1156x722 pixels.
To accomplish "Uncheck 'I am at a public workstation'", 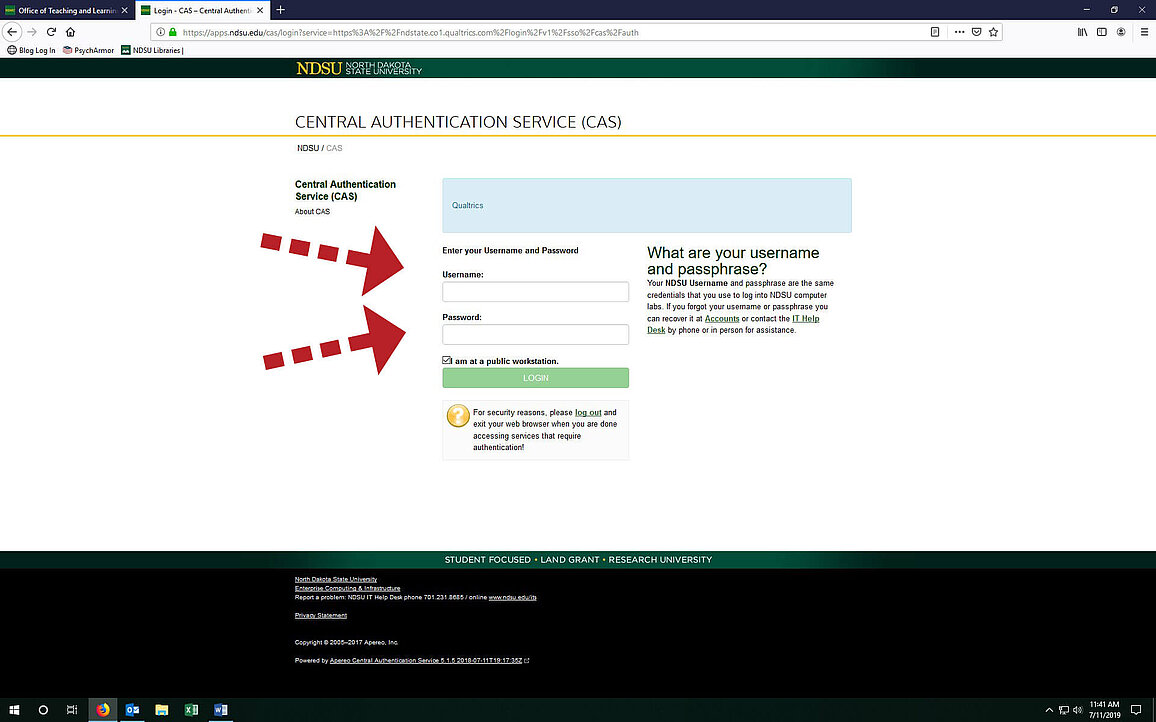I will click(x=447, y=360).
